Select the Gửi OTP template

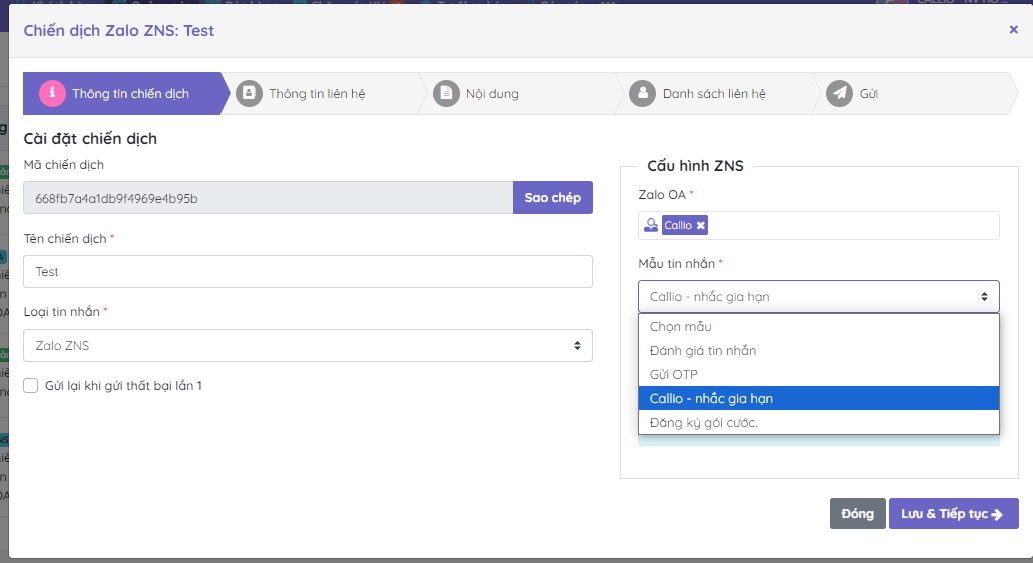[818, 374]
